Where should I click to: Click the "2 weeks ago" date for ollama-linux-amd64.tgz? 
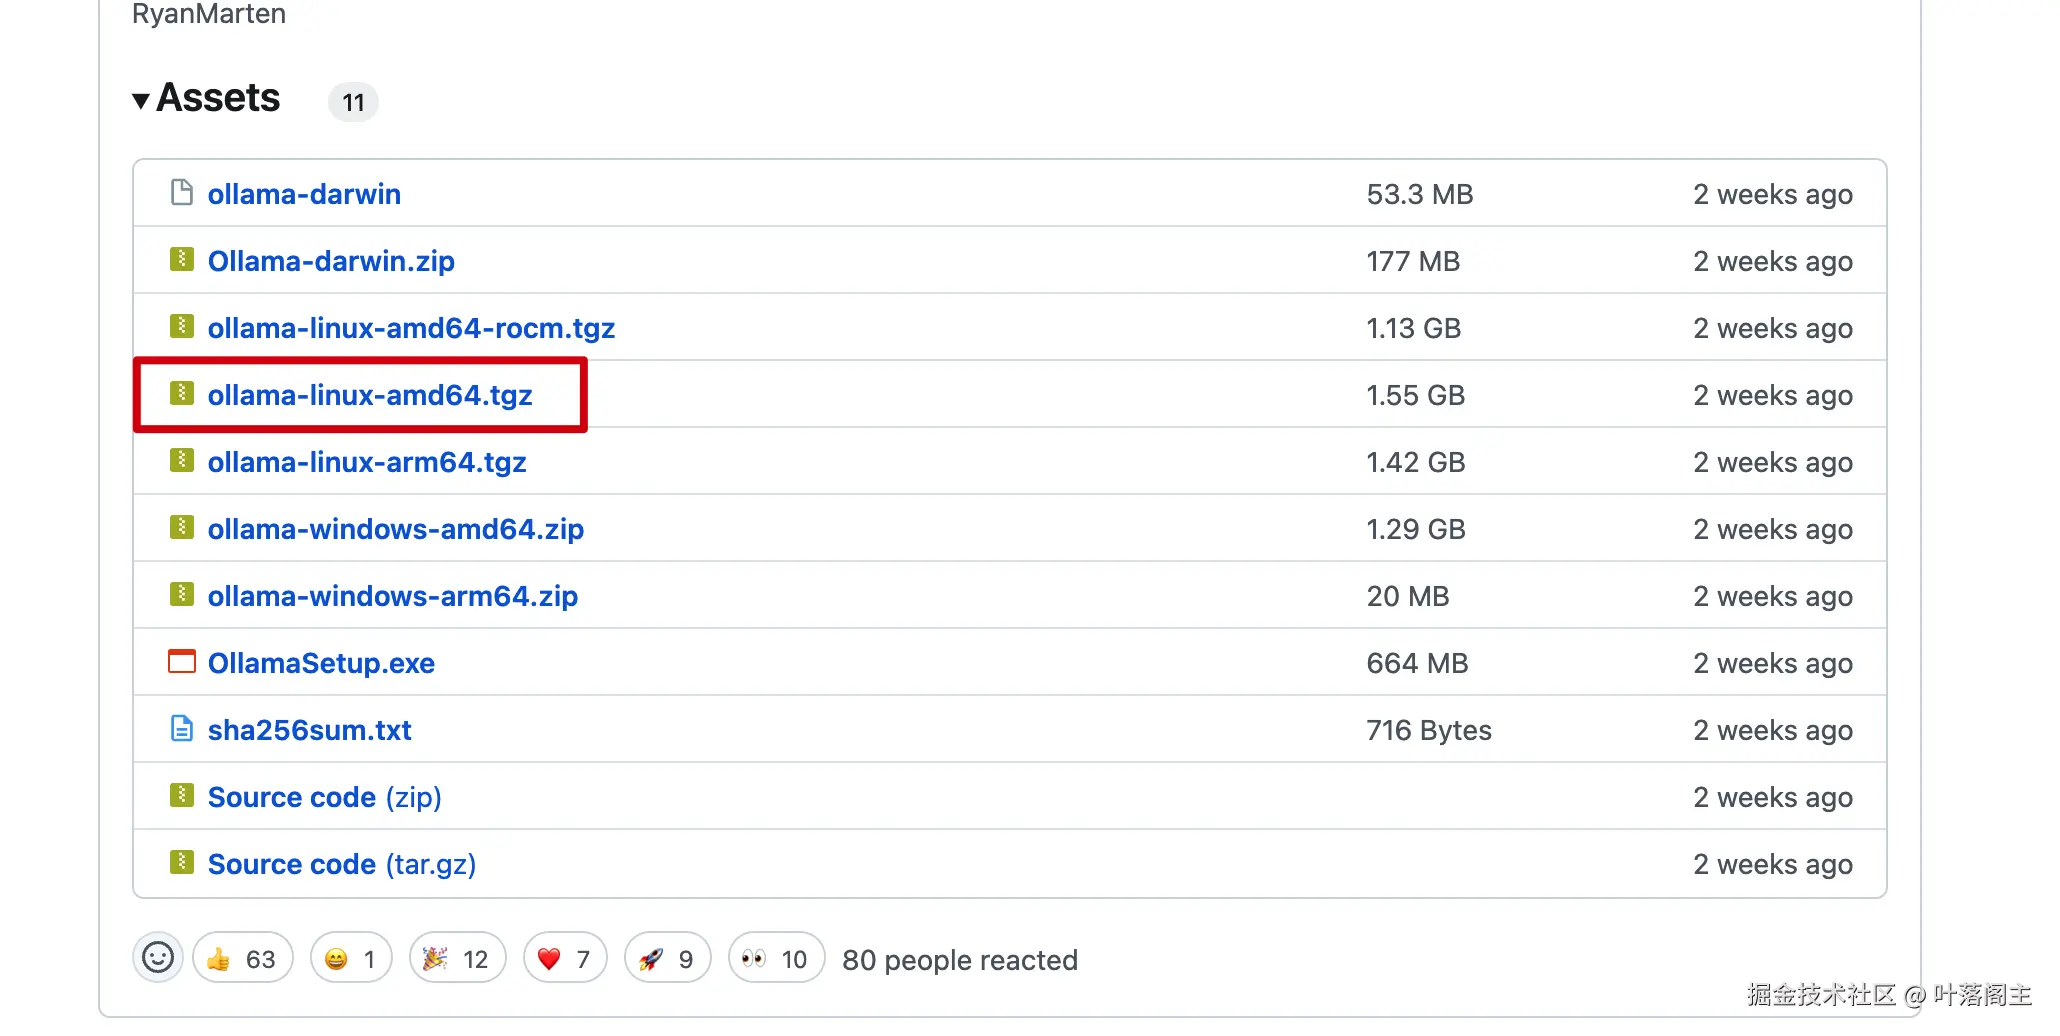click(x=1773, y=395)
